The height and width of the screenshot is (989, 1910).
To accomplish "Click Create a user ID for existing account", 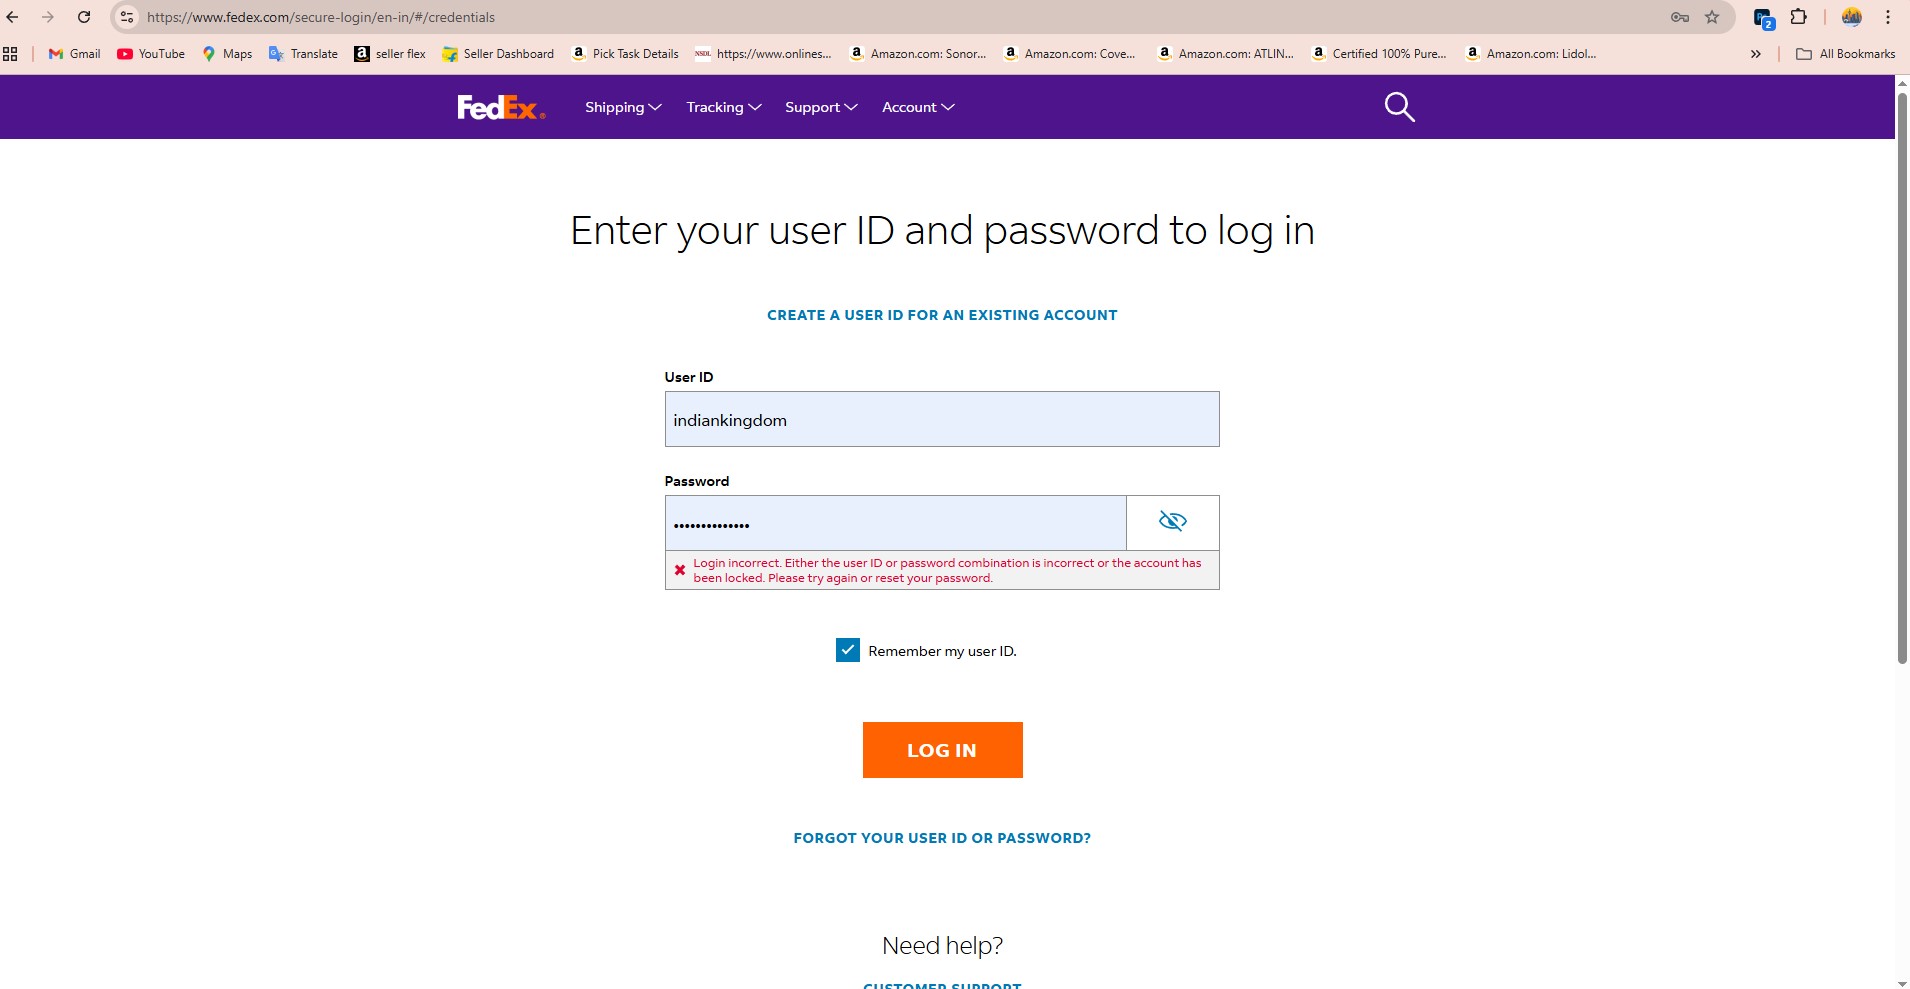I will pyautogui.click(x=942, y=315).
